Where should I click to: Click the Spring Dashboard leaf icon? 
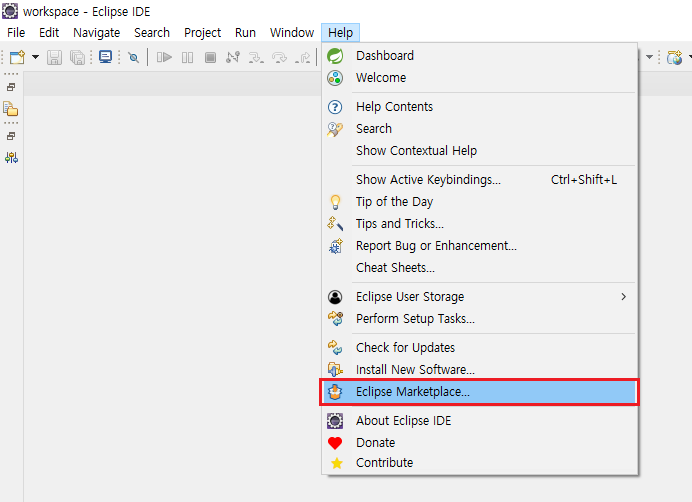click(x=335, y=56)
